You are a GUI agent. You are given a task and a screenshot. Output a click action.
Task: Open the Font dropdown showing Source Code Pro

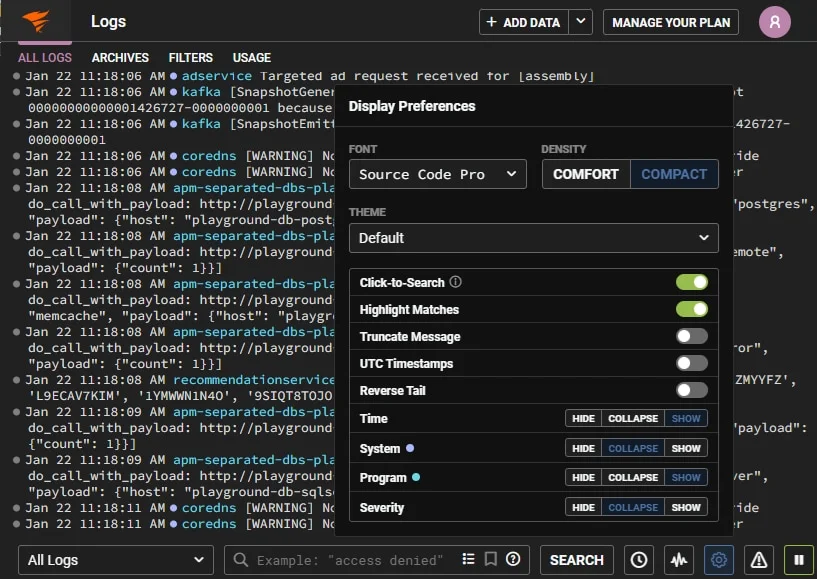(x=437, y=174)
